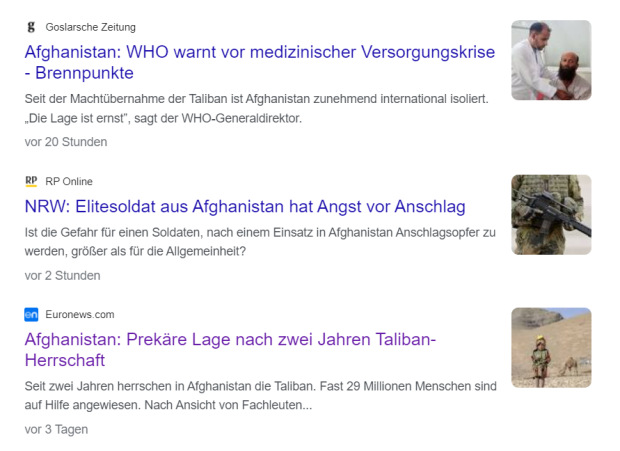
Task: Click the snippet about Machtübernahme der Taliban
Action: (x=257, y=108)
